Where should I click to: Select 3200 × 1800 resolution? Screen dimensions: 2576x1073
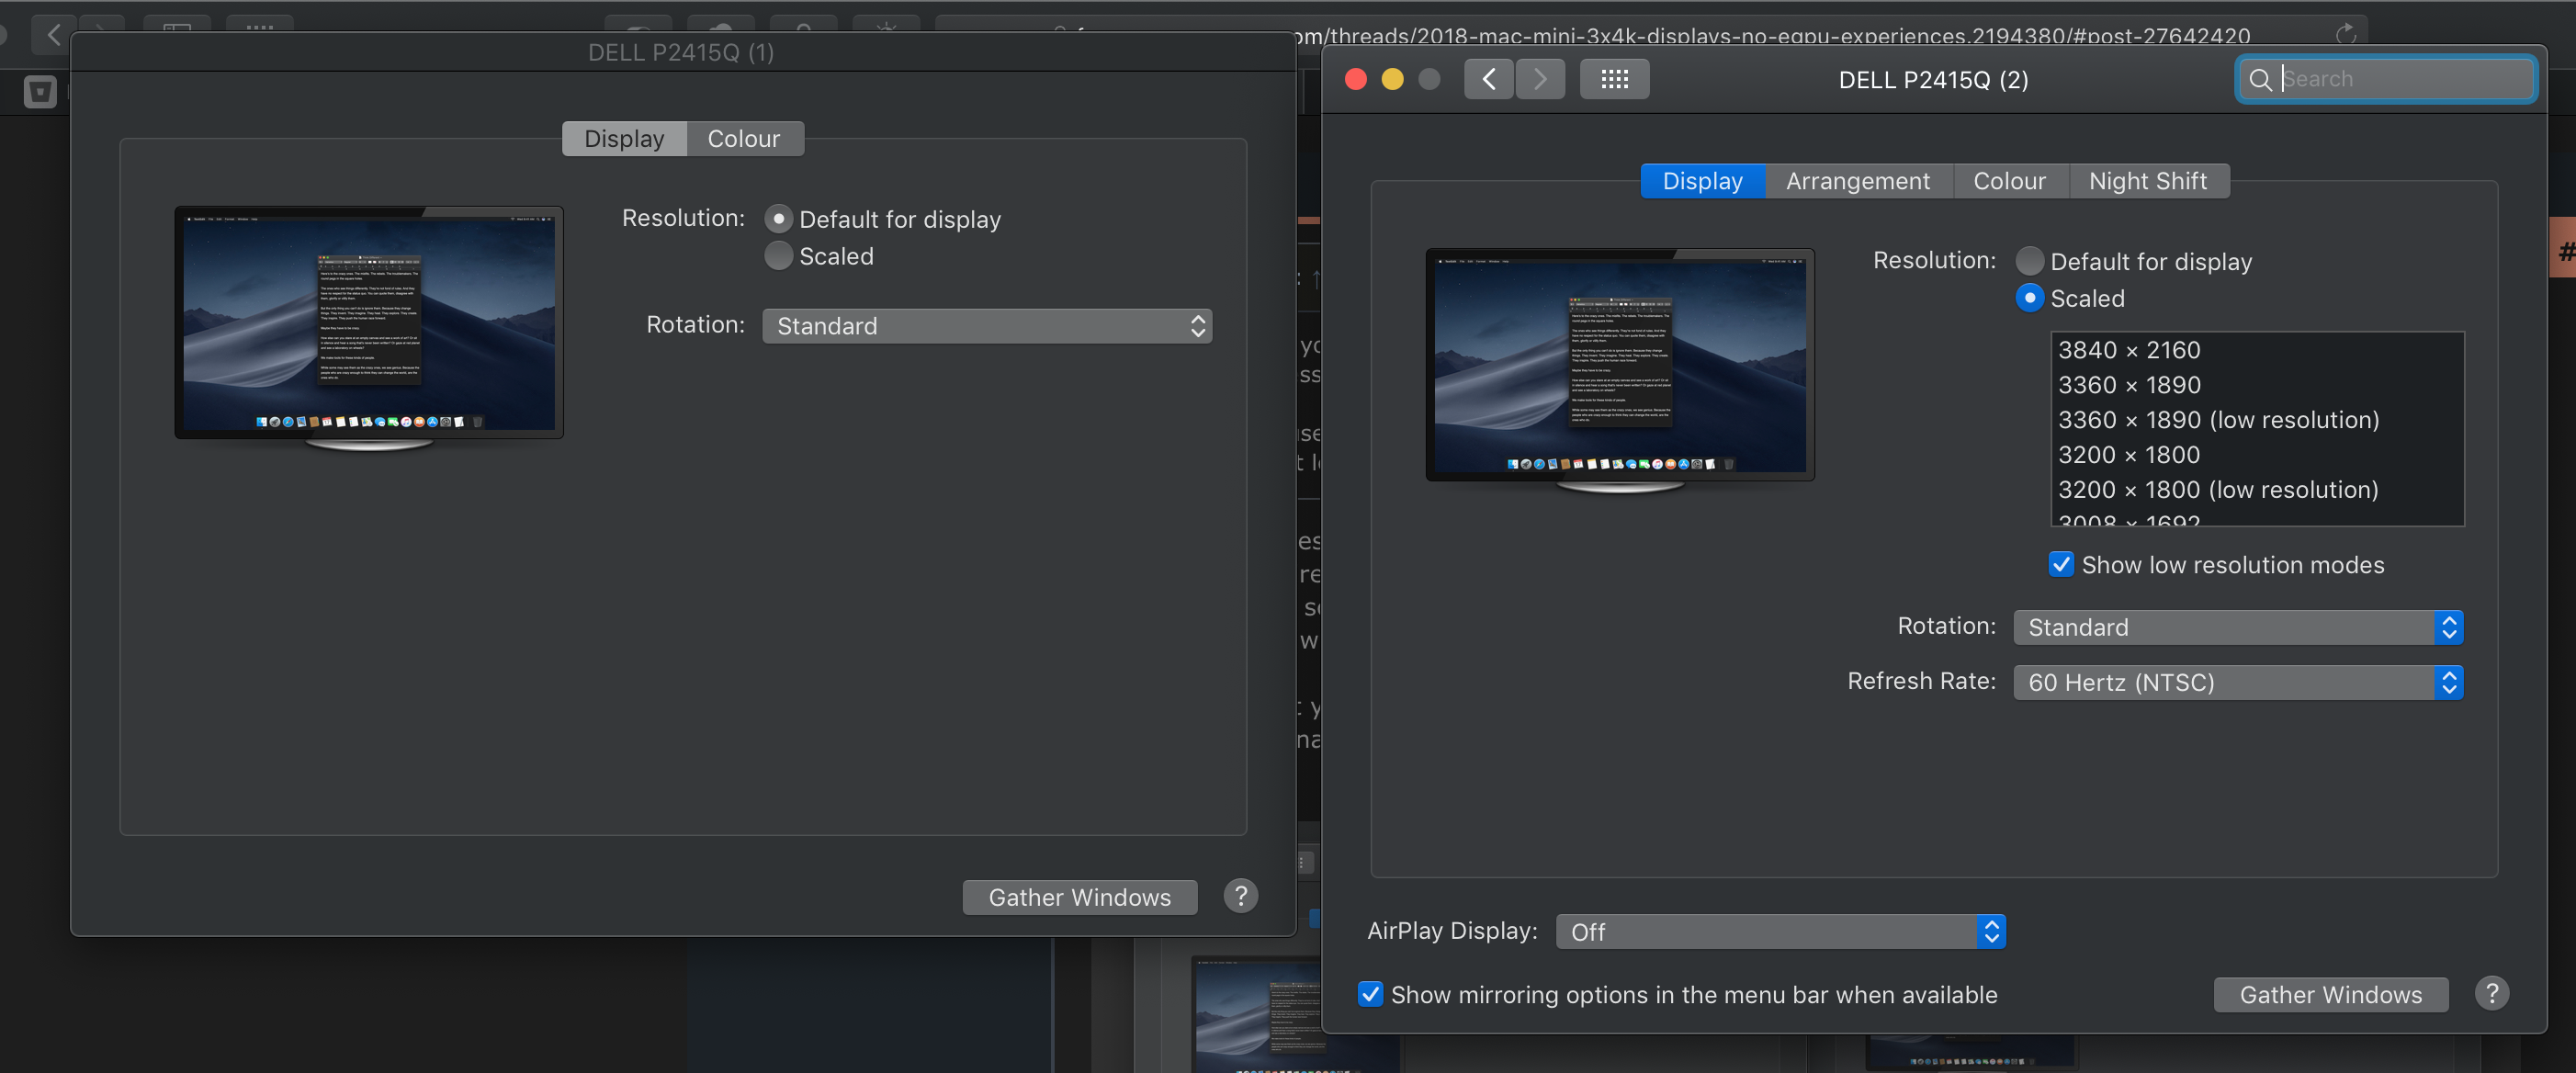coord(2257,455)
